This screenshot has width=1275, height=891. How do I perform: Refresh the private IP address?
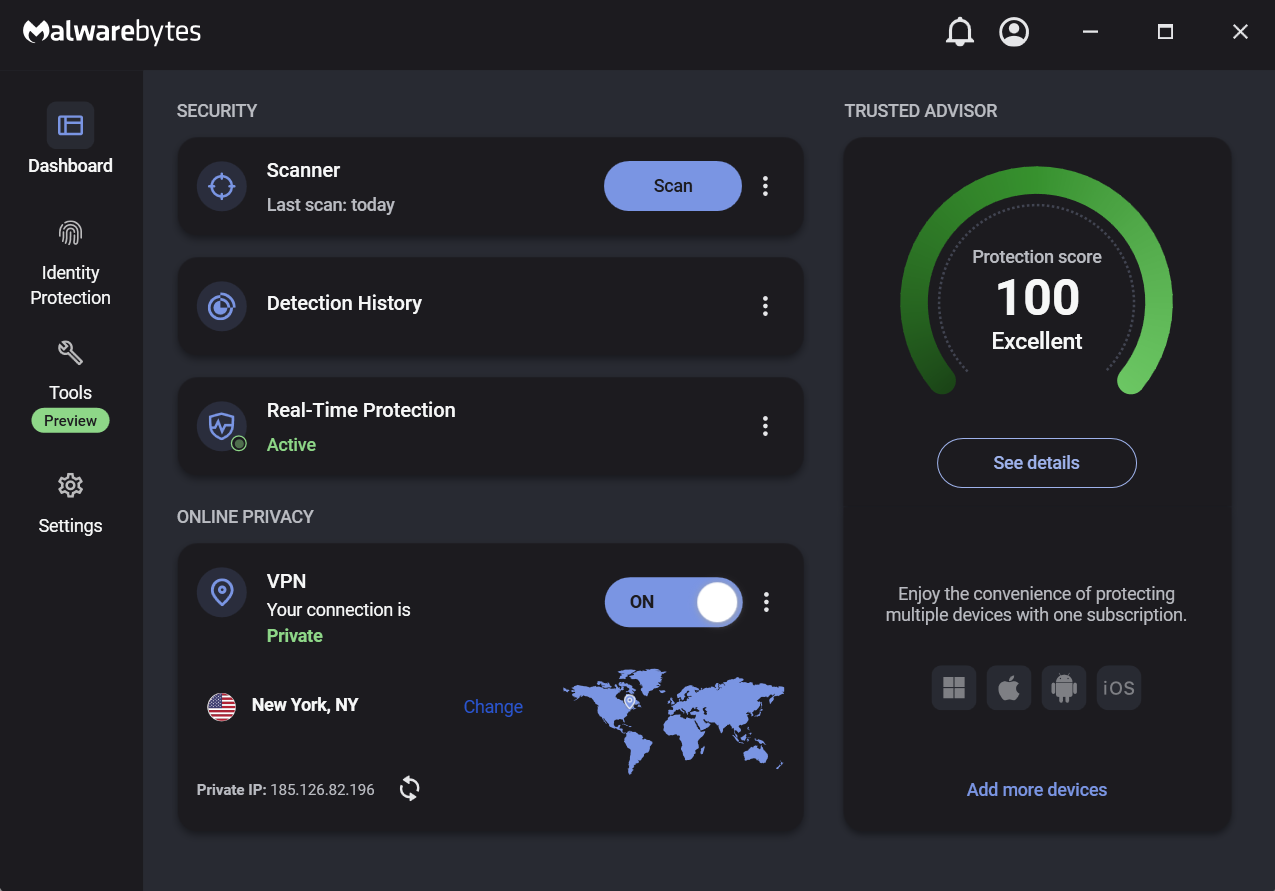coord(409,789)
